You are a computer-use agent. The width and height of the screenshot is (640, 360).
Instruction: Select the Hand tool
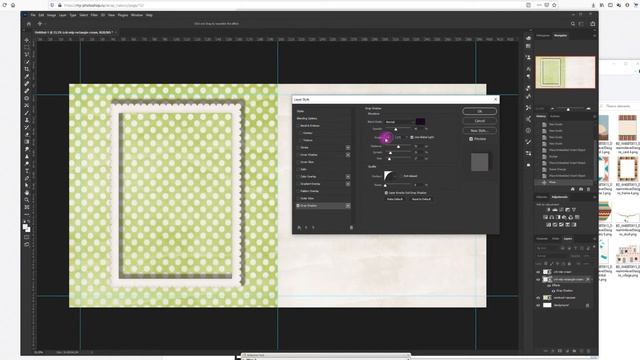click(x=27, y=193)
